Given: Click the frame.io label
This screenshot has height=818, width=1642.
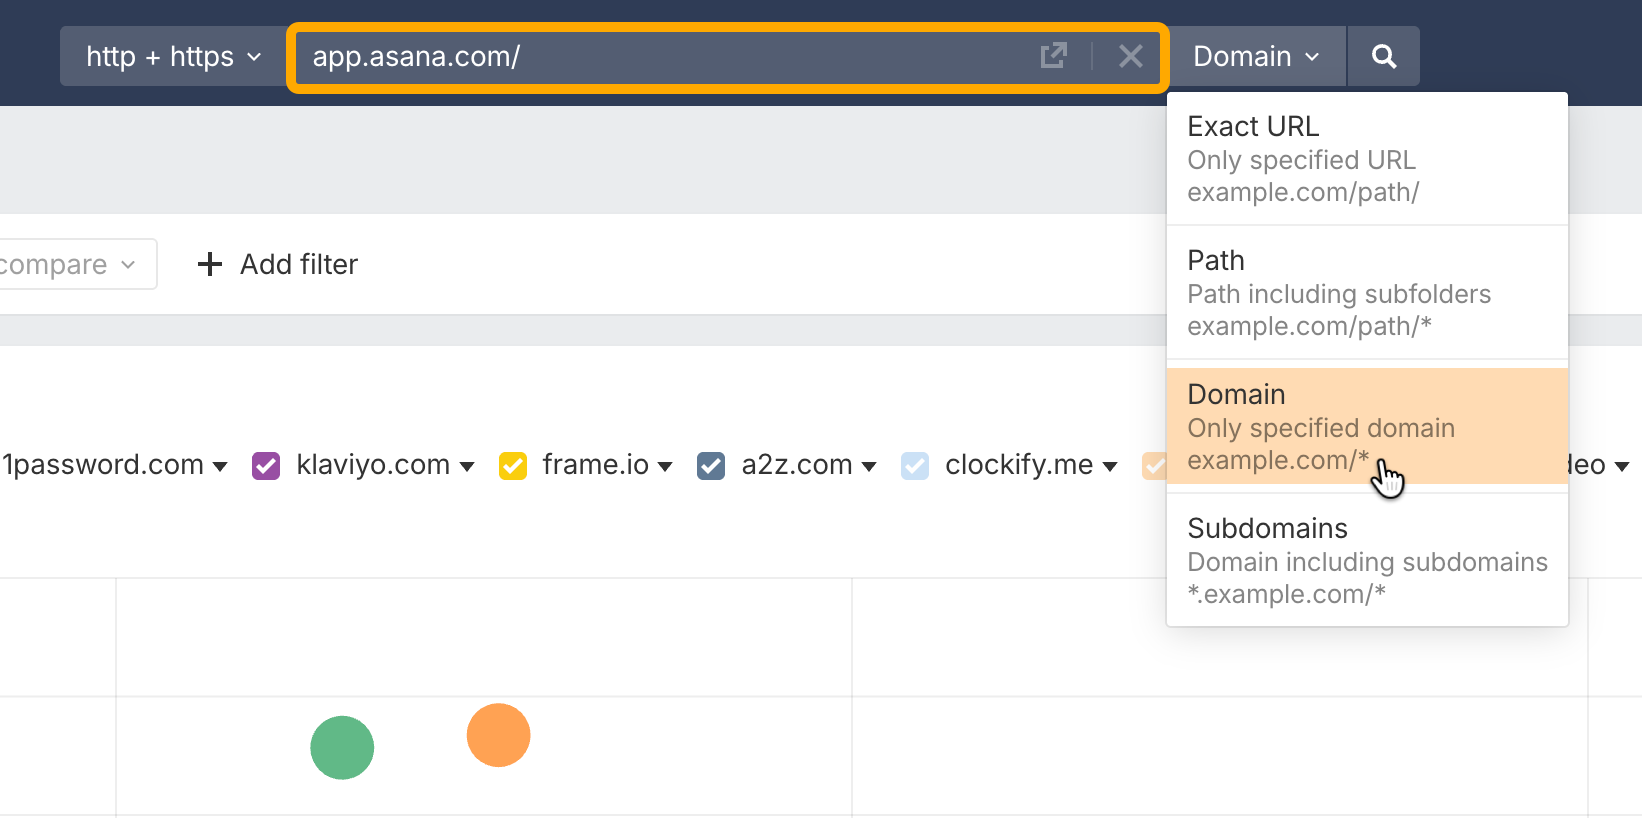Looking at the screenshot, I should pyautogui.click(x=596, y=465).
